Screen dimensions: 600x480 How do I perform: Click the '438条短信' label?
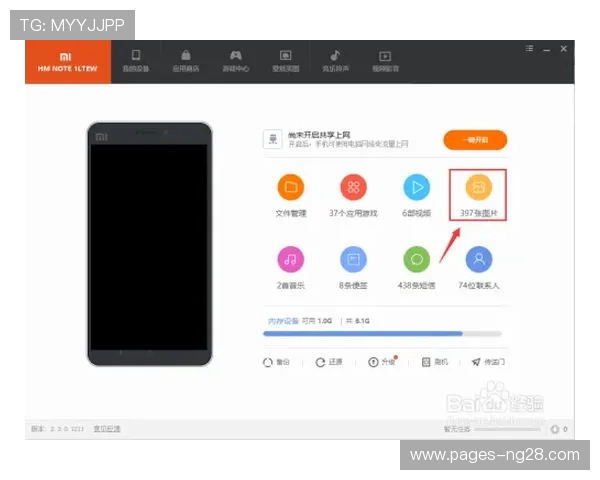point(416,286)
